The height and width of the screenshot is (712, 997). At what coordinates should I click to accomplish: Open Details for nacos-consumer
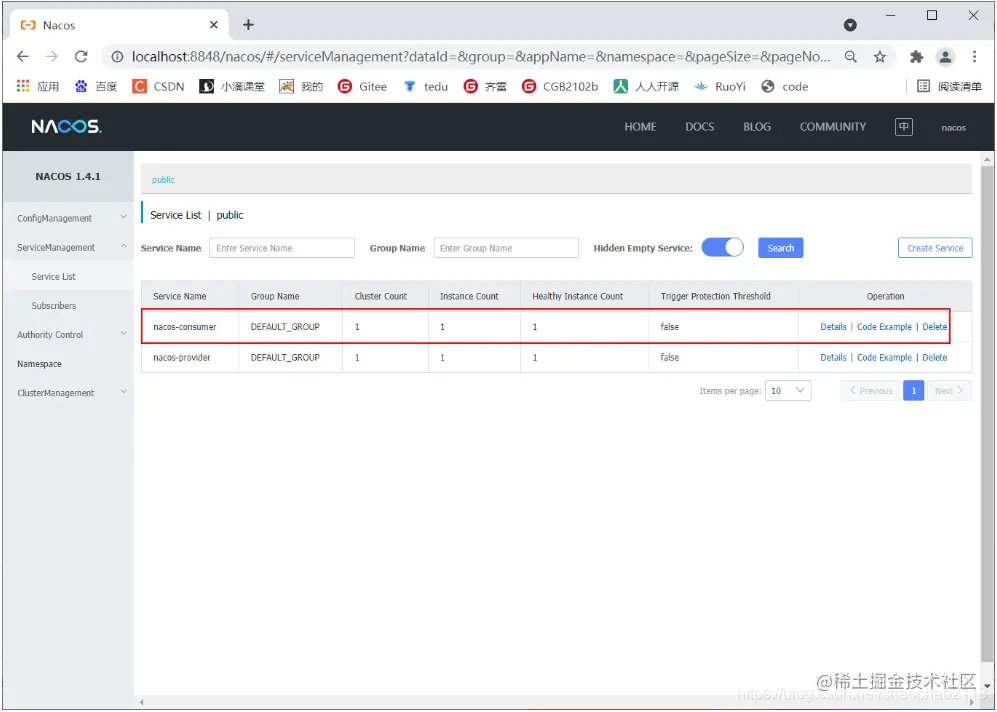point(833,327)
